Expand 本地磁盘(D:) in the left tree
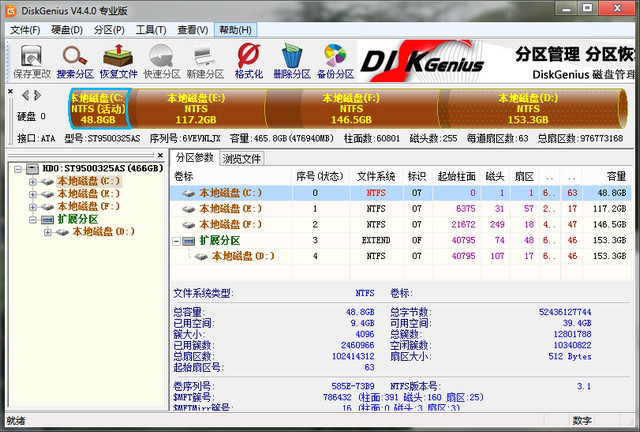Viewport: 640px width, 432px height. click(x=49, y=231)
